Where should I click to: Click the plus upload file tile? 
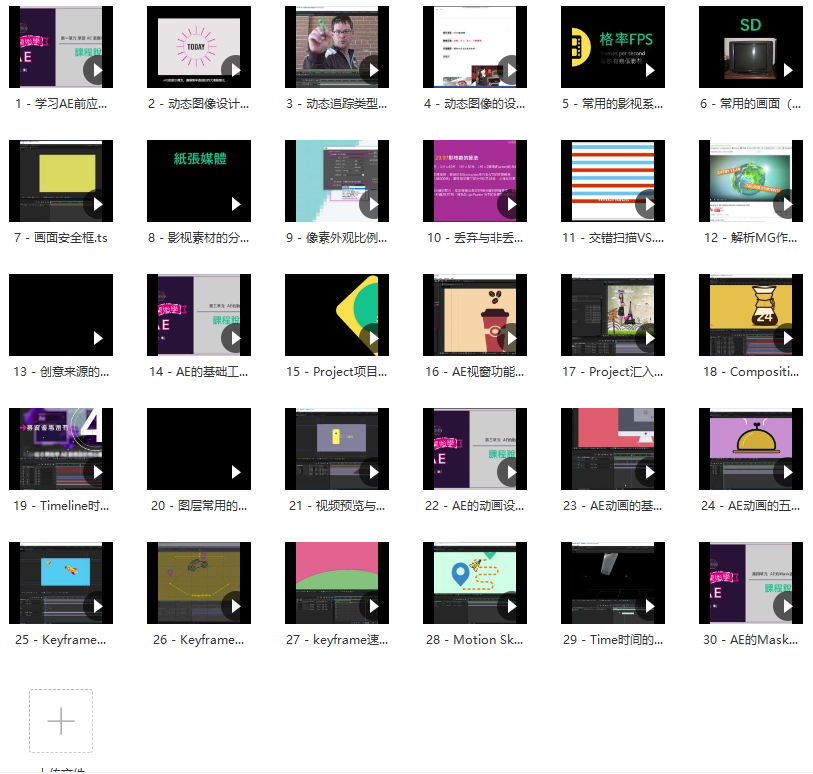61,721
